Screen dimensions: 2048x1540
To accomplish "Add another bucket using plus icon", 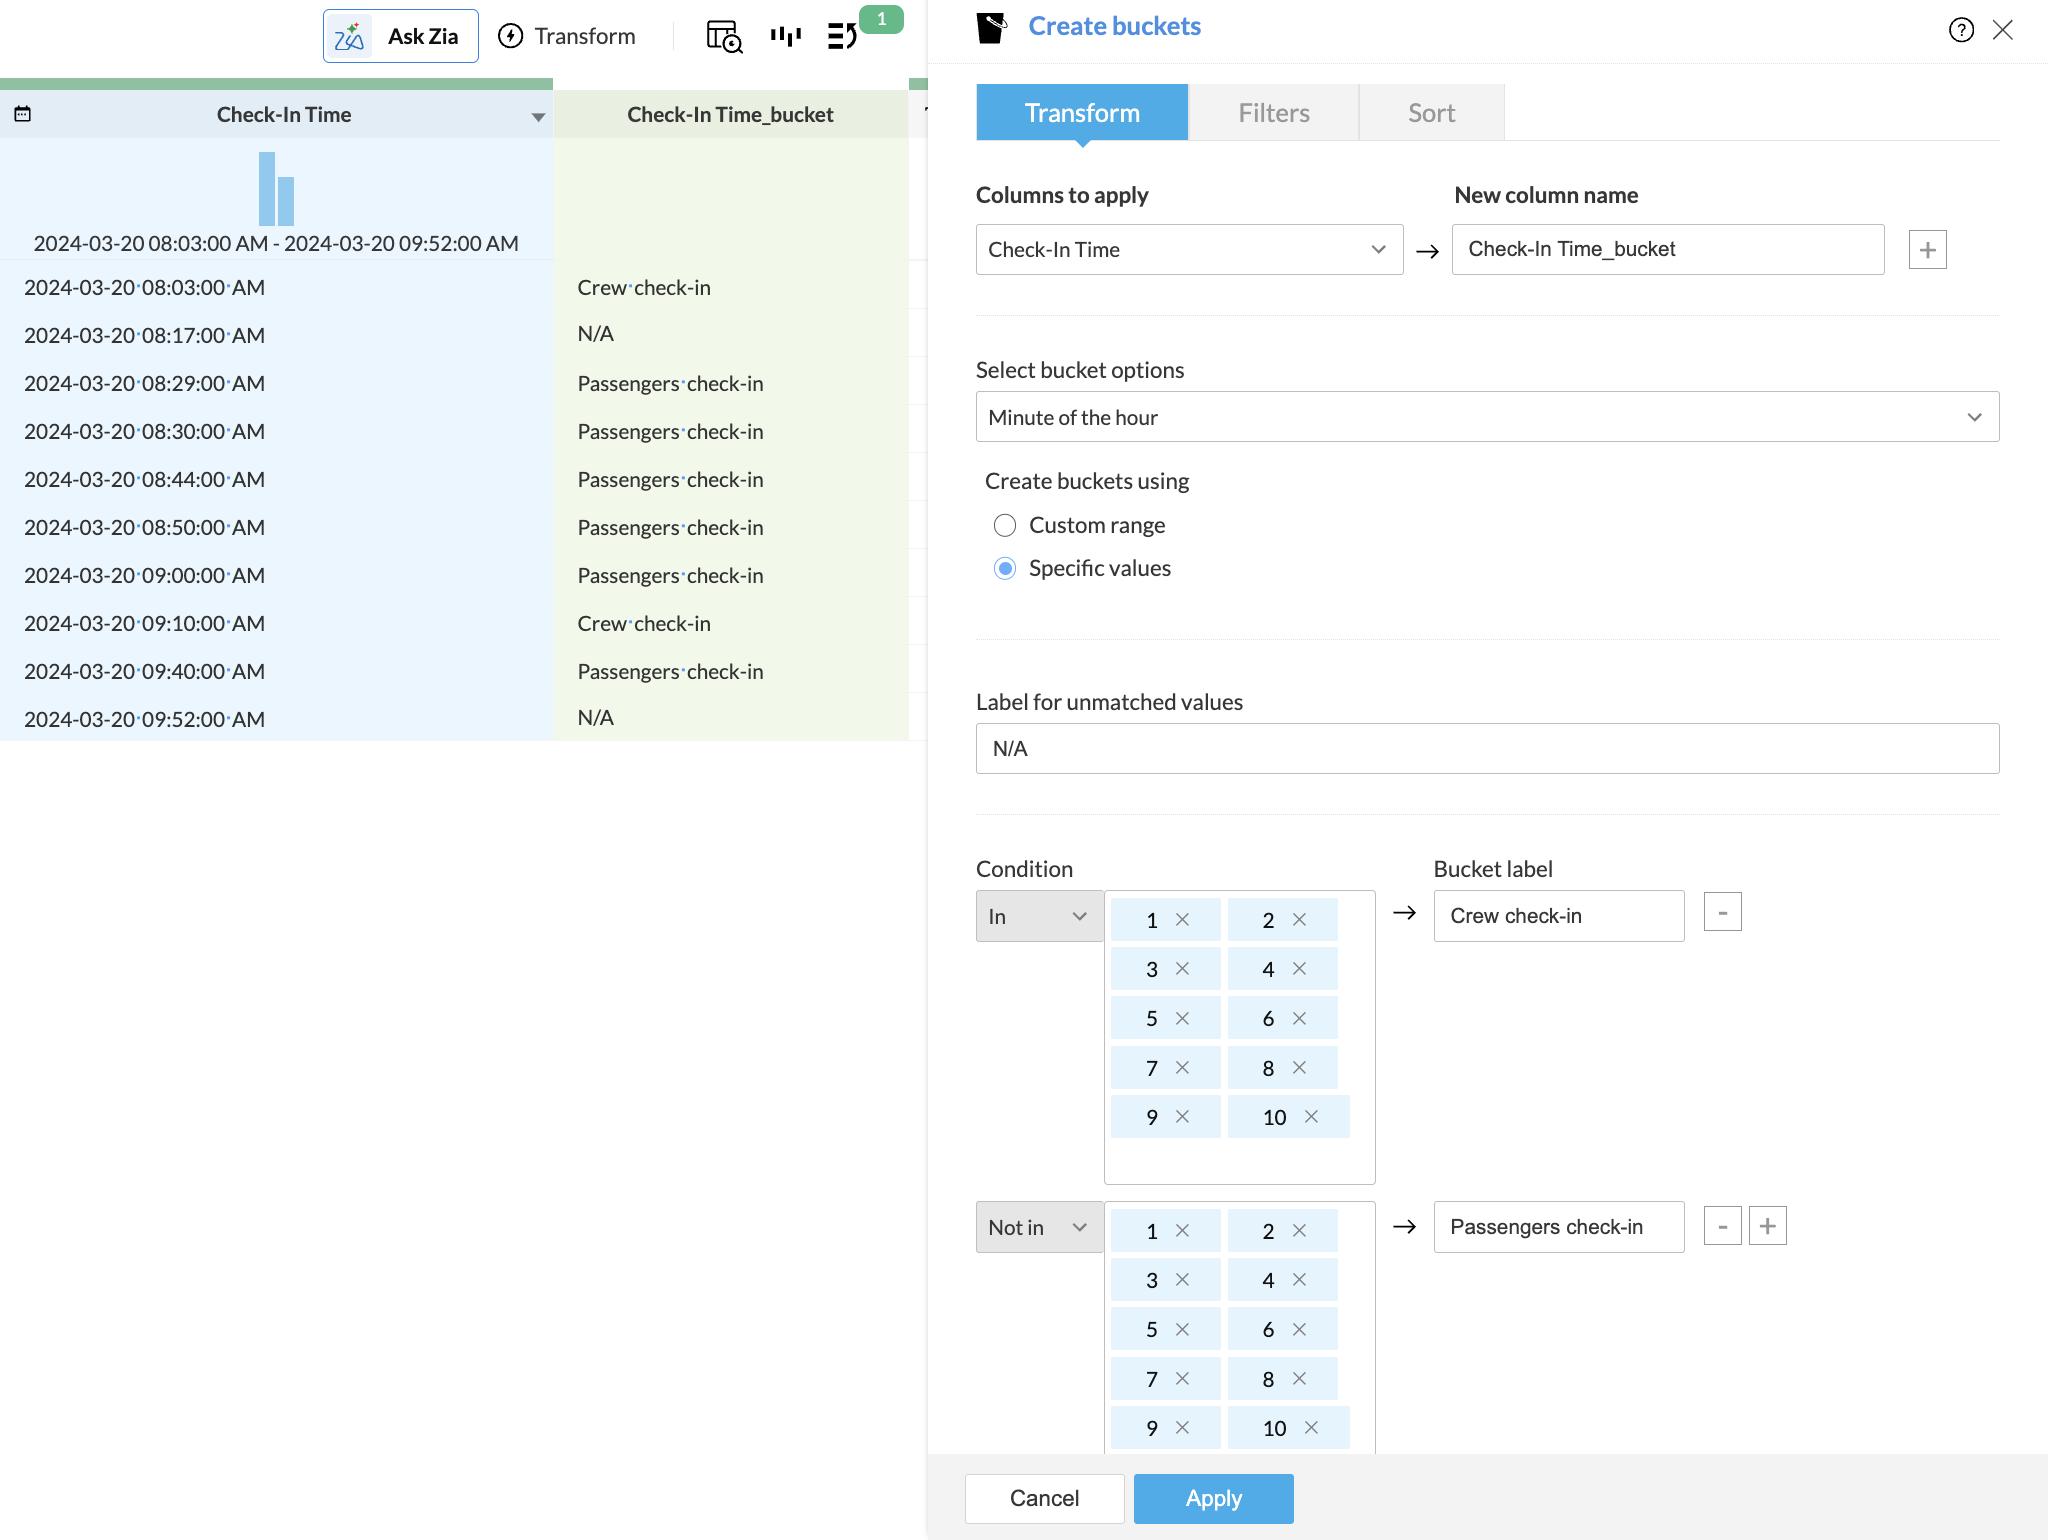I will pos(1767,1226).
